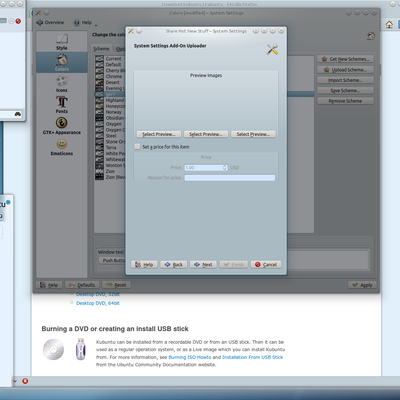Select the Zion (Reversed) scheme row
The image size is (400, 400).
pos(110,177)
